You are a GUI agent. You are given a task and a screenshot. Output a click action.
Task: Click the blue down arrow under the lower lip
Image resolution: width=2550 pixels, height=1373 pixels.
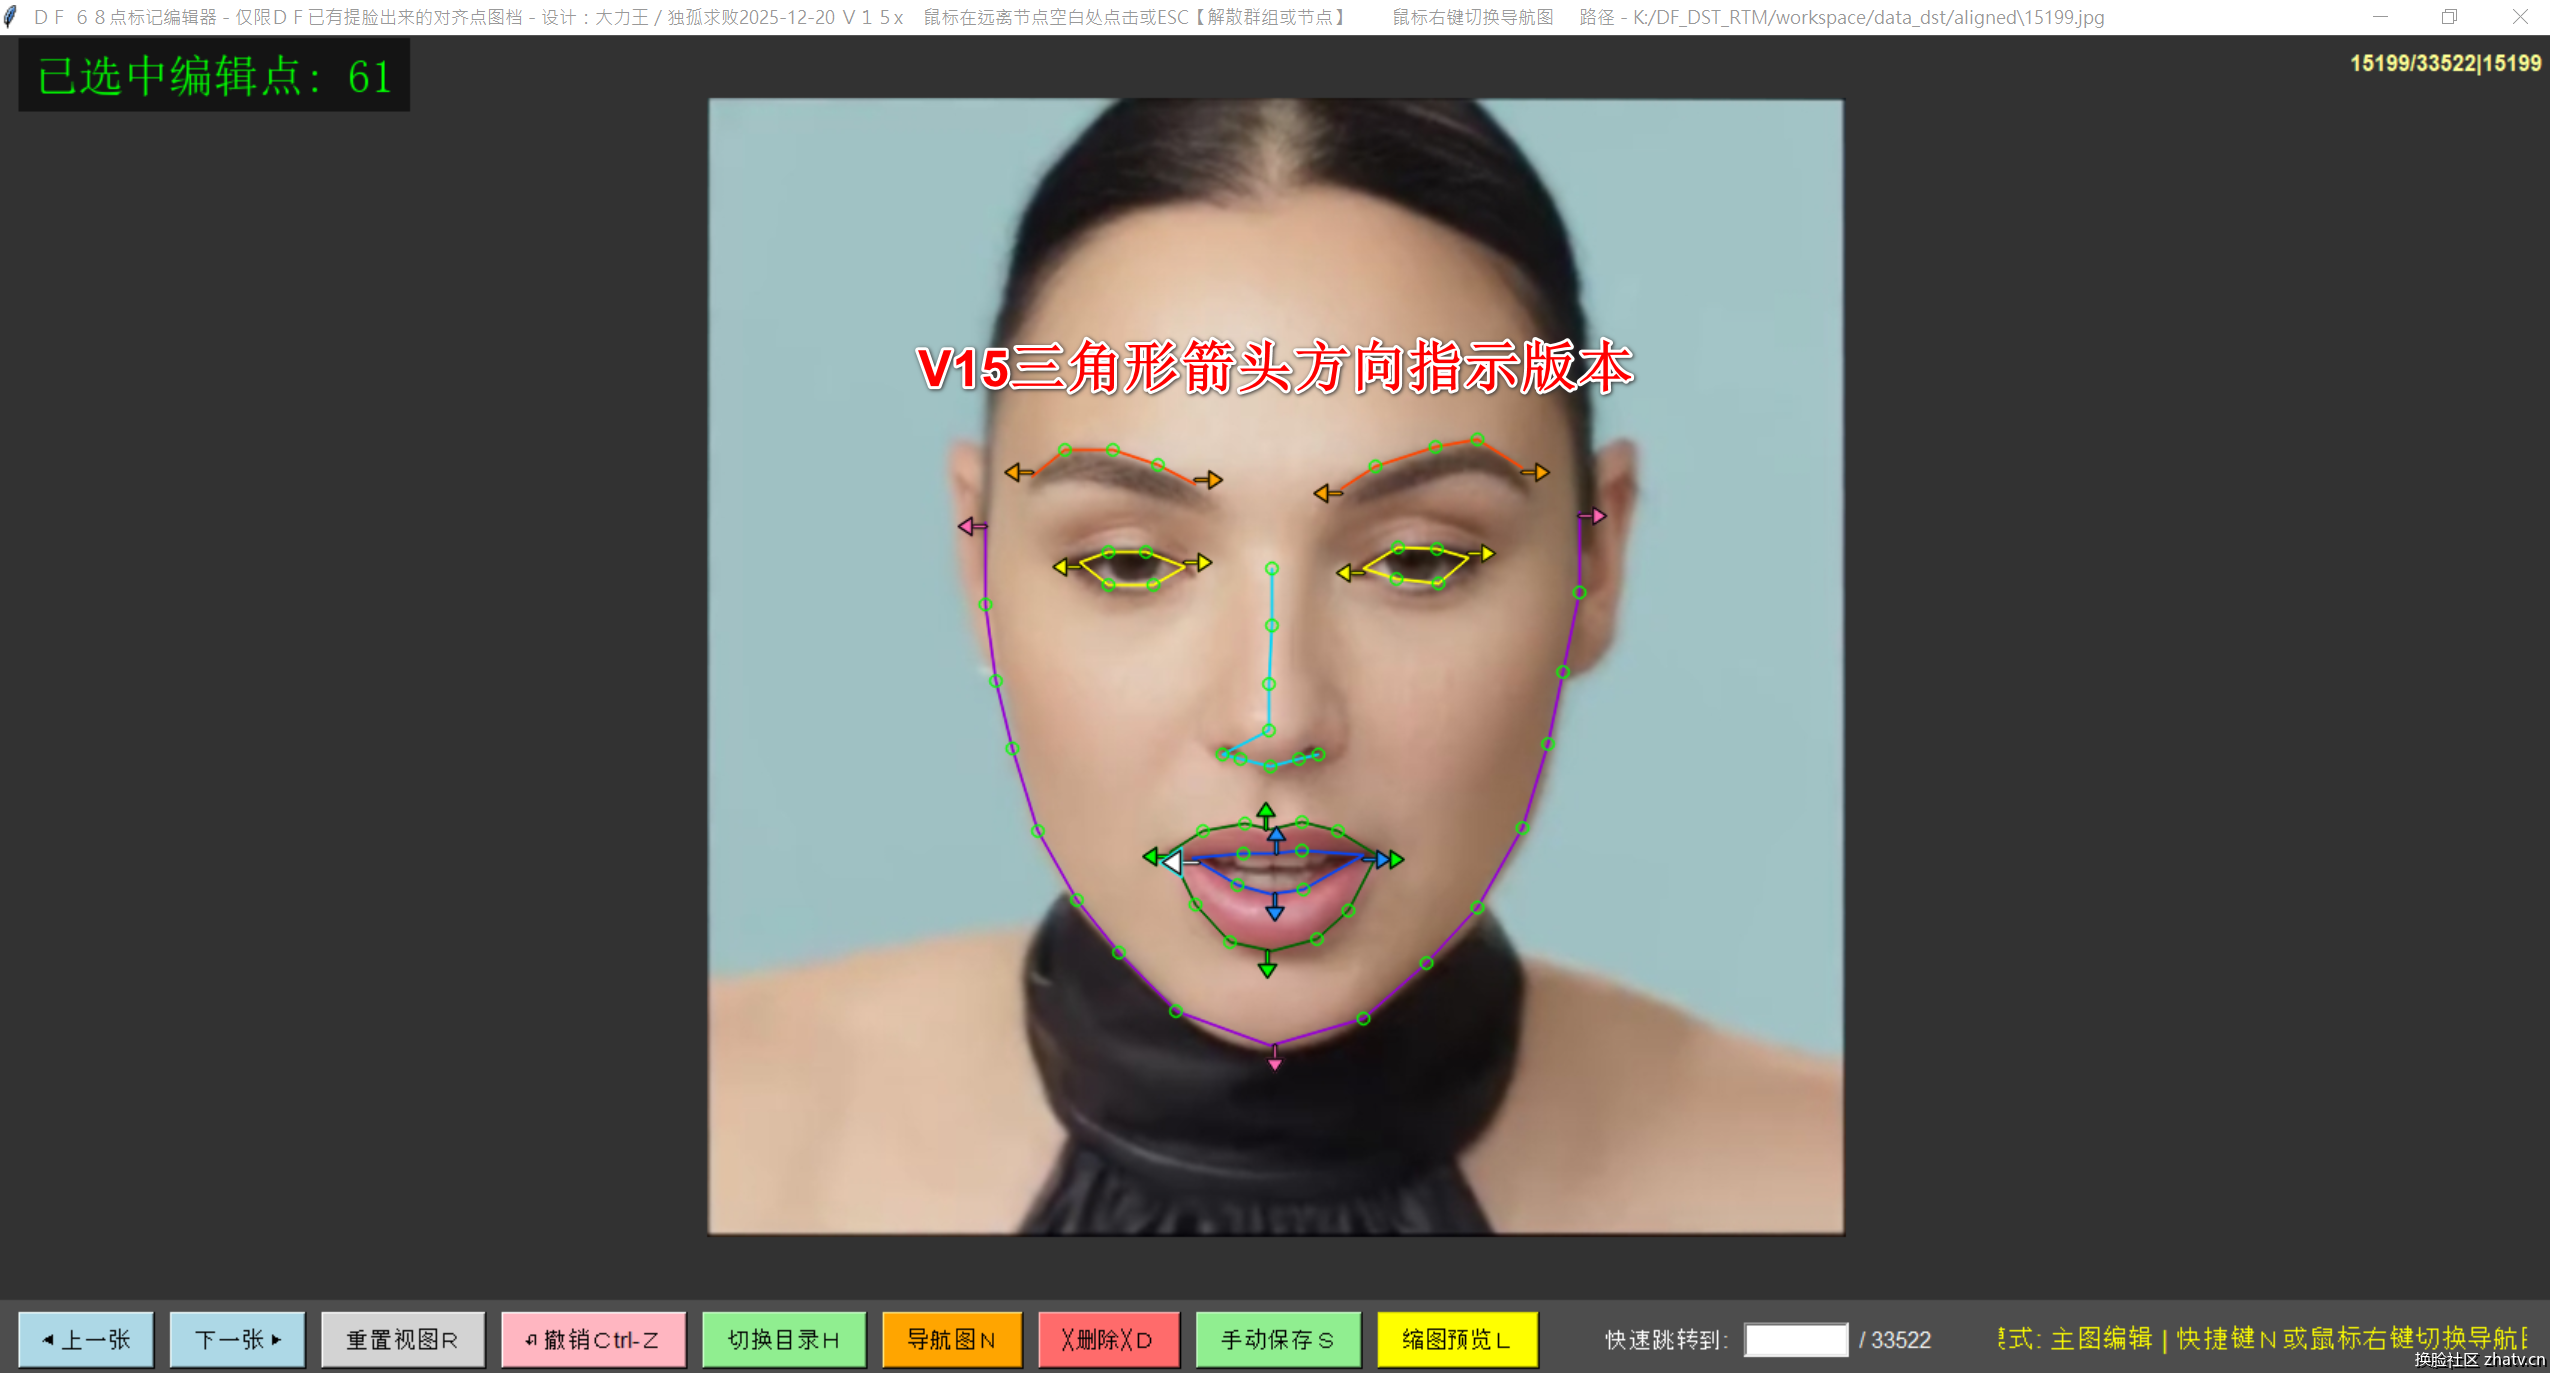pyautogui.click(x=1276, y=911)
